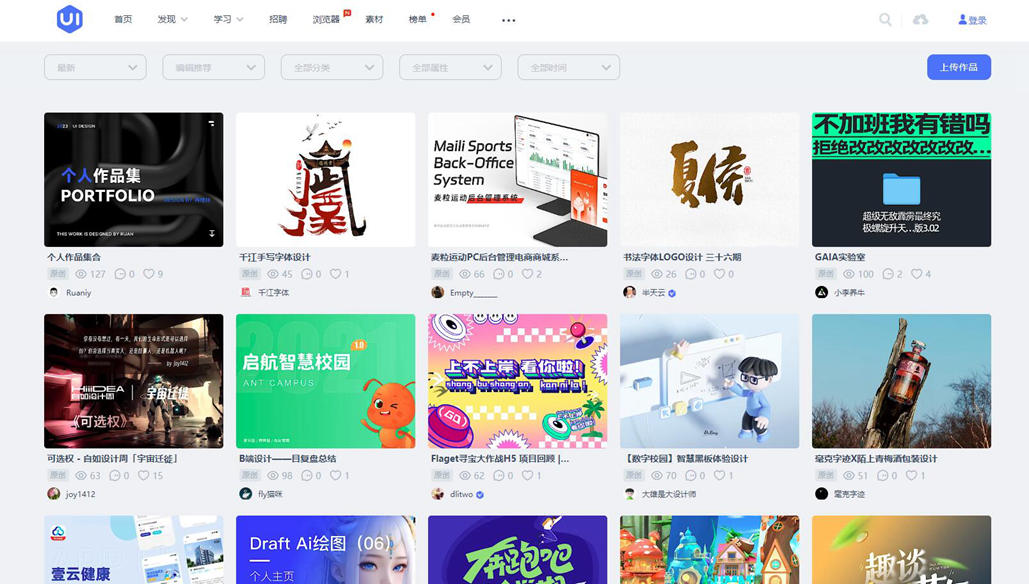Image resolution: width=1029 pixels, height=584 pixels.
Task: Open the 个人作品集合 title link
Action: point(74,257)
